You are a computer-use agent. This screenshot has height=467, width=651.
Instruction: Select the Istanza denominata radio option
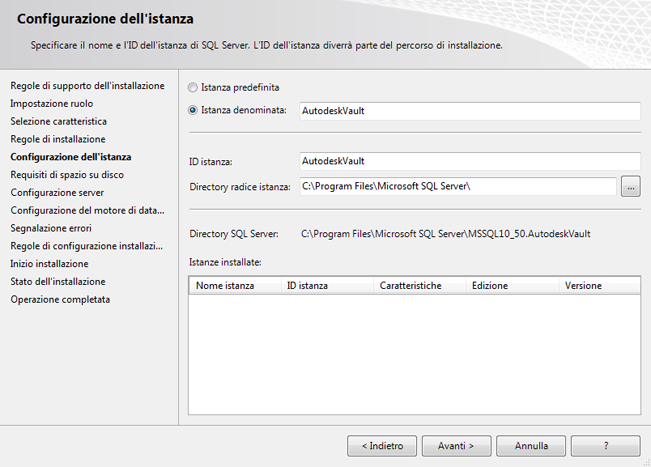pos(193,110)
